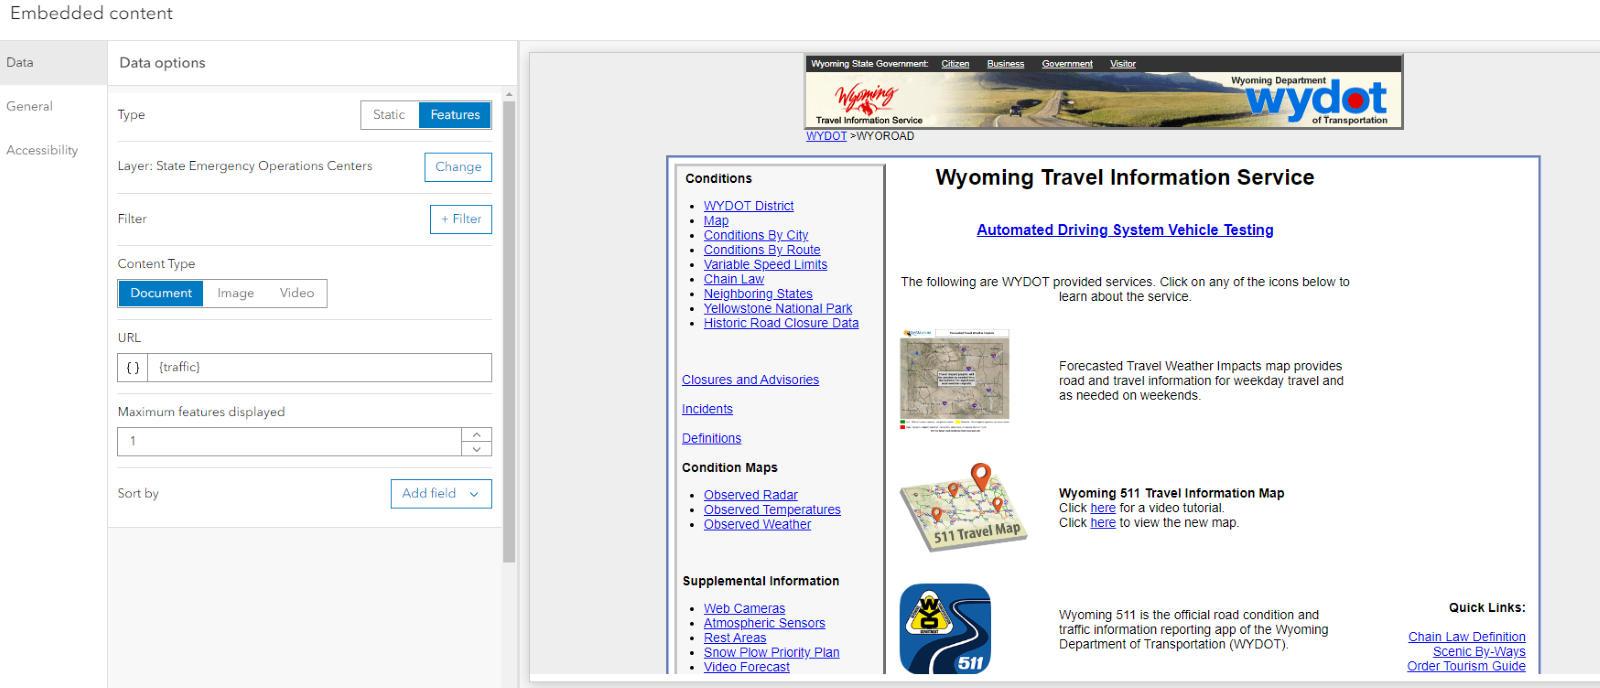Viewport: 1600px width, 688px height.
Task: Click the Wyoming 511 app icon
Action: pyautogui.click(x=945, y=629)
